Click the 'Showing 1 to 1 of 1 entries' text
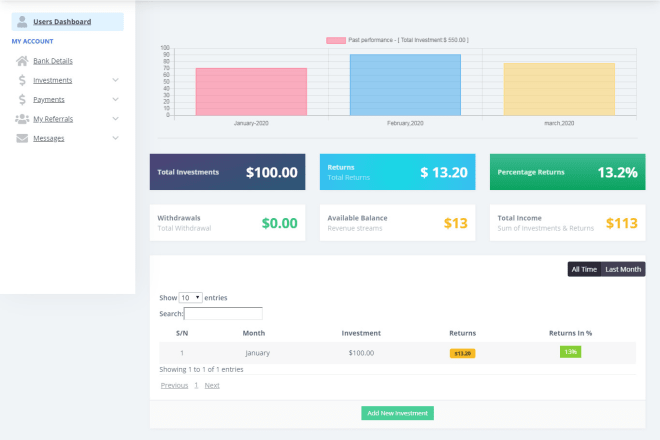Screen dimensions: 660x440 (201, 369)
